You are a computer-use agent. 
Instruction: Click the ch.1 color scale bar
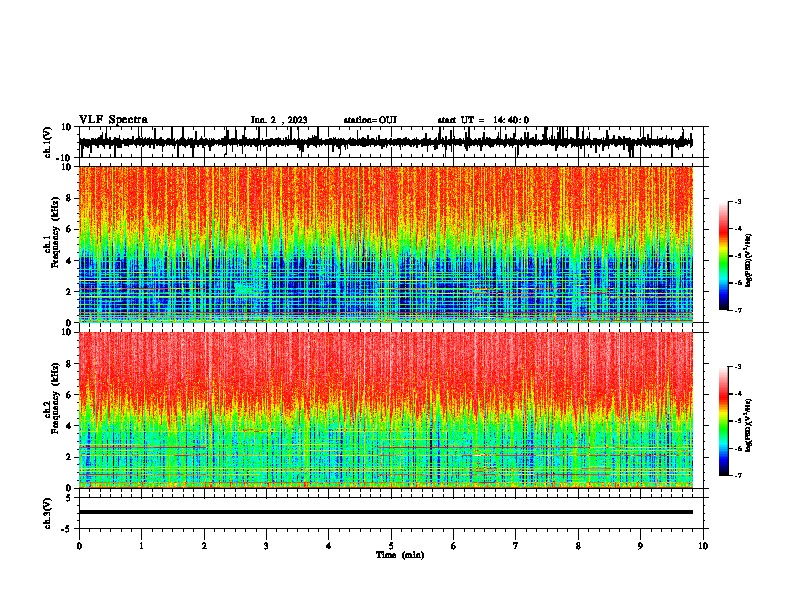point(724,256)
